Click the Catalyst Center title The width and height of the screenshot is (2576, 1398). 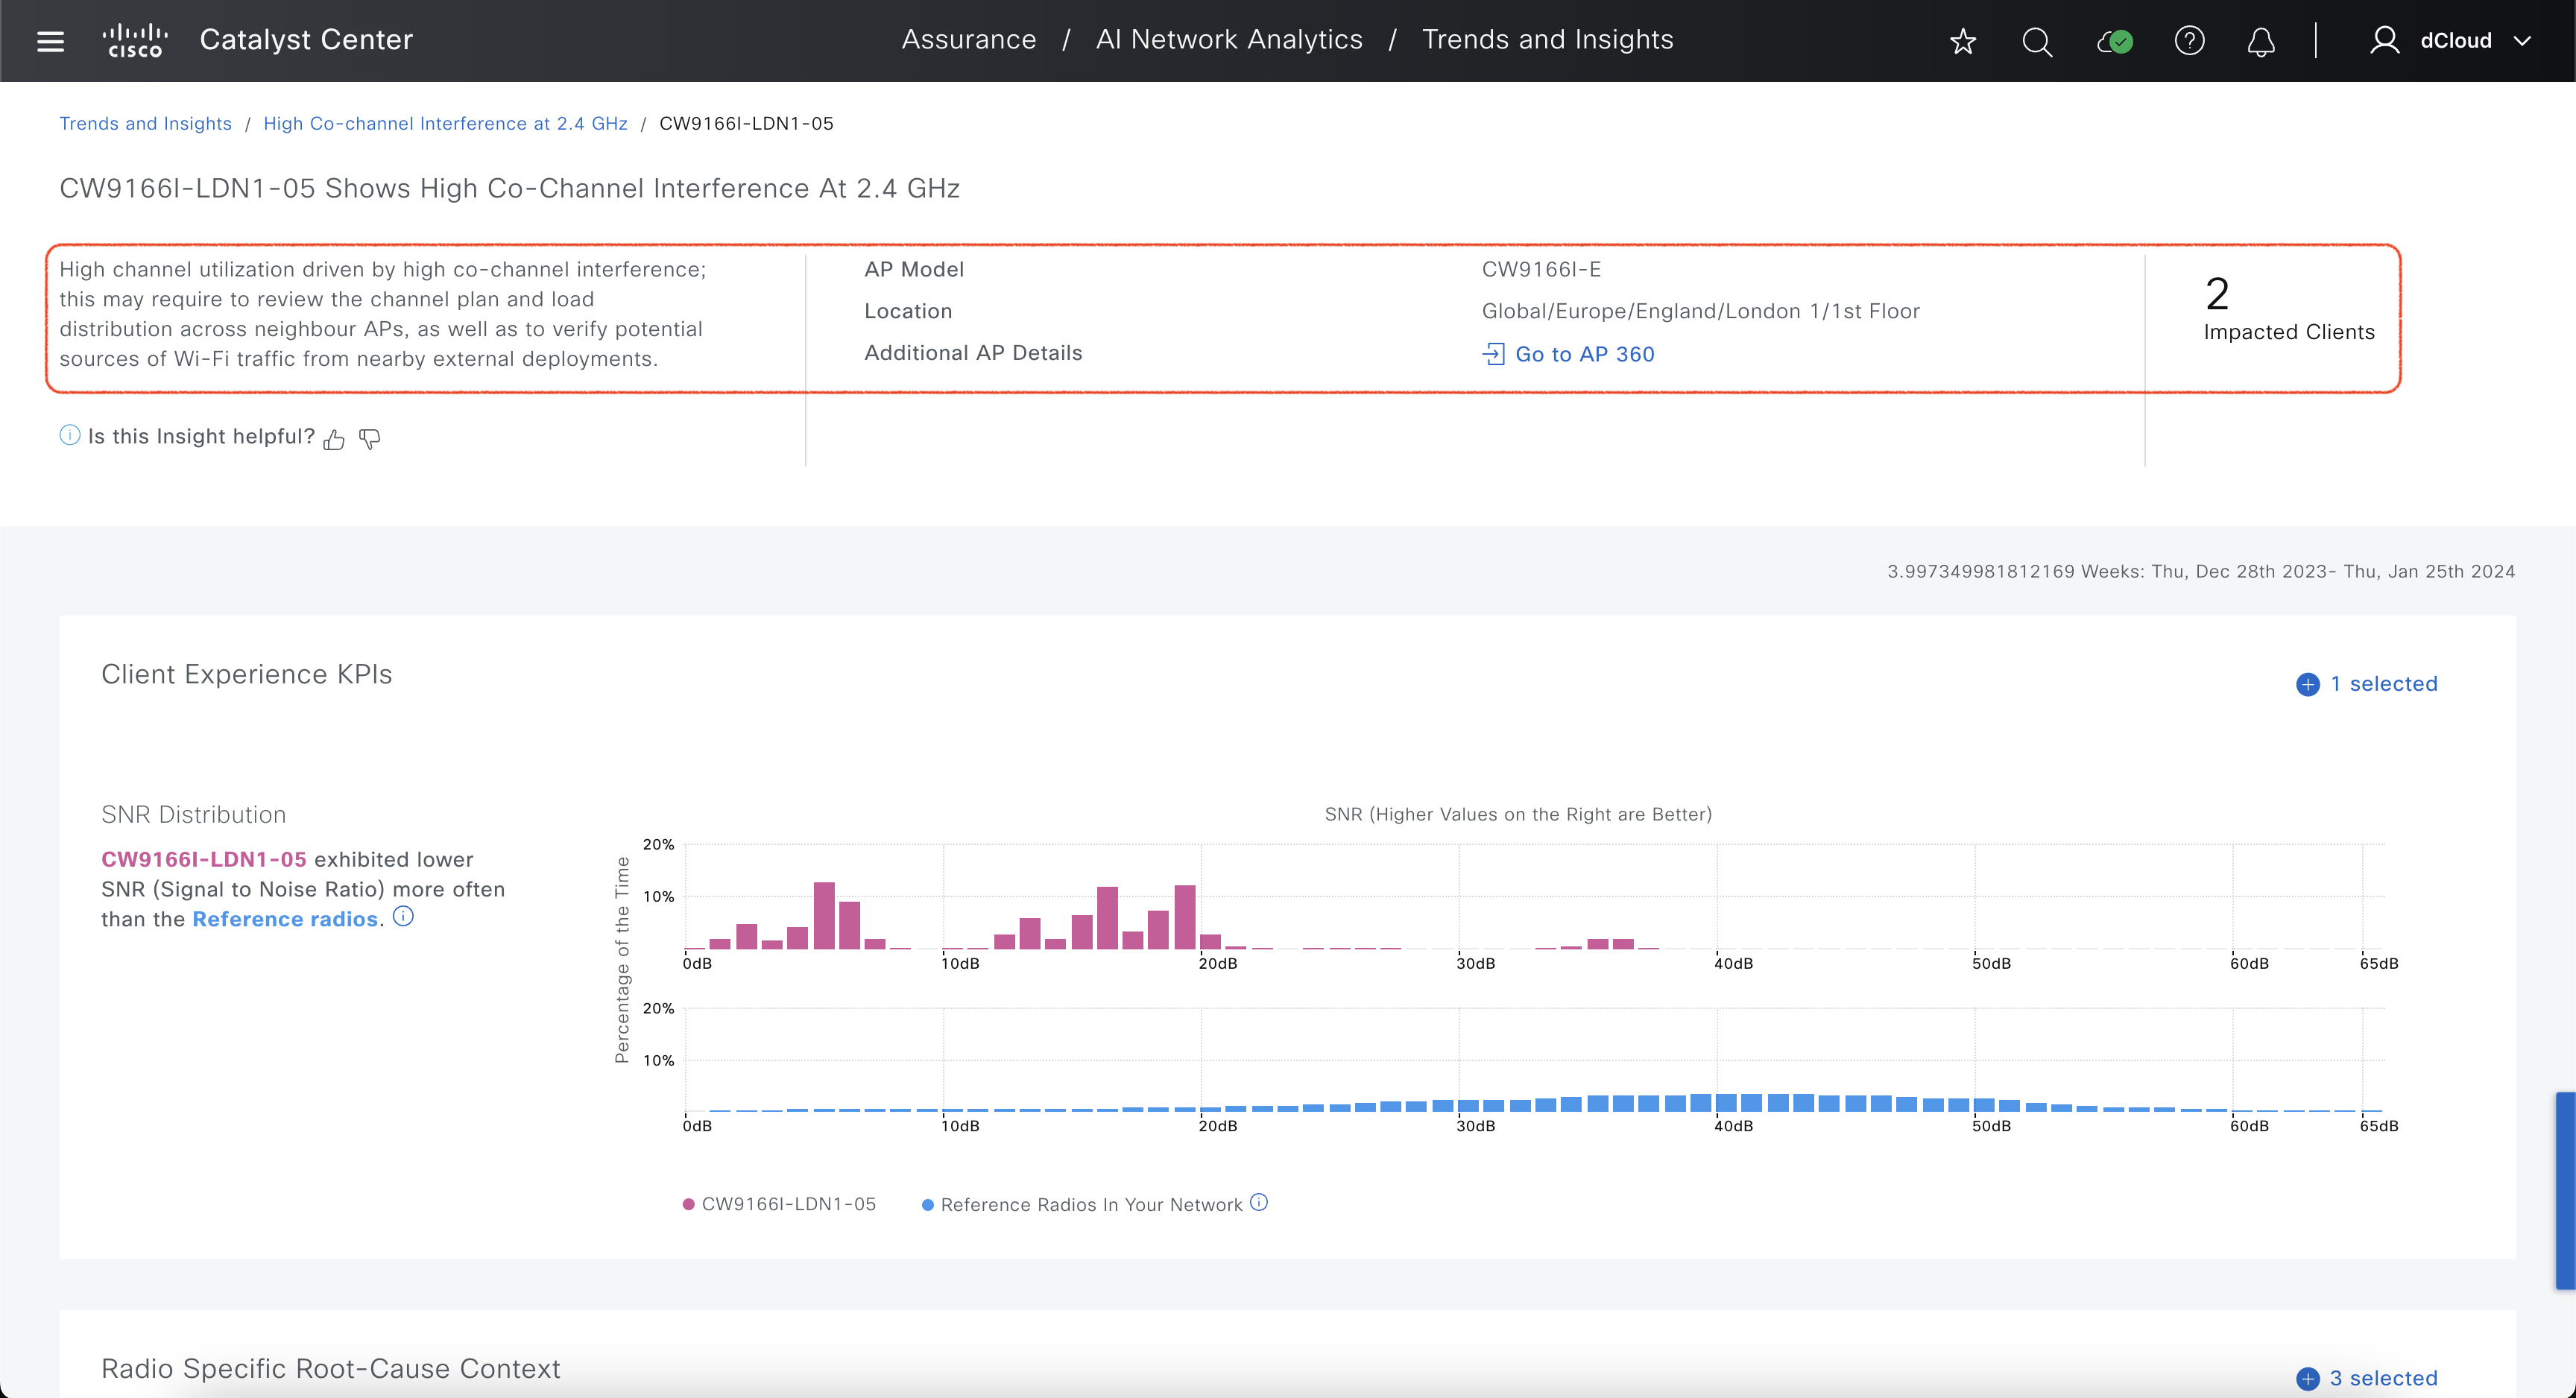pyautogui.click(x=306, y=40)
